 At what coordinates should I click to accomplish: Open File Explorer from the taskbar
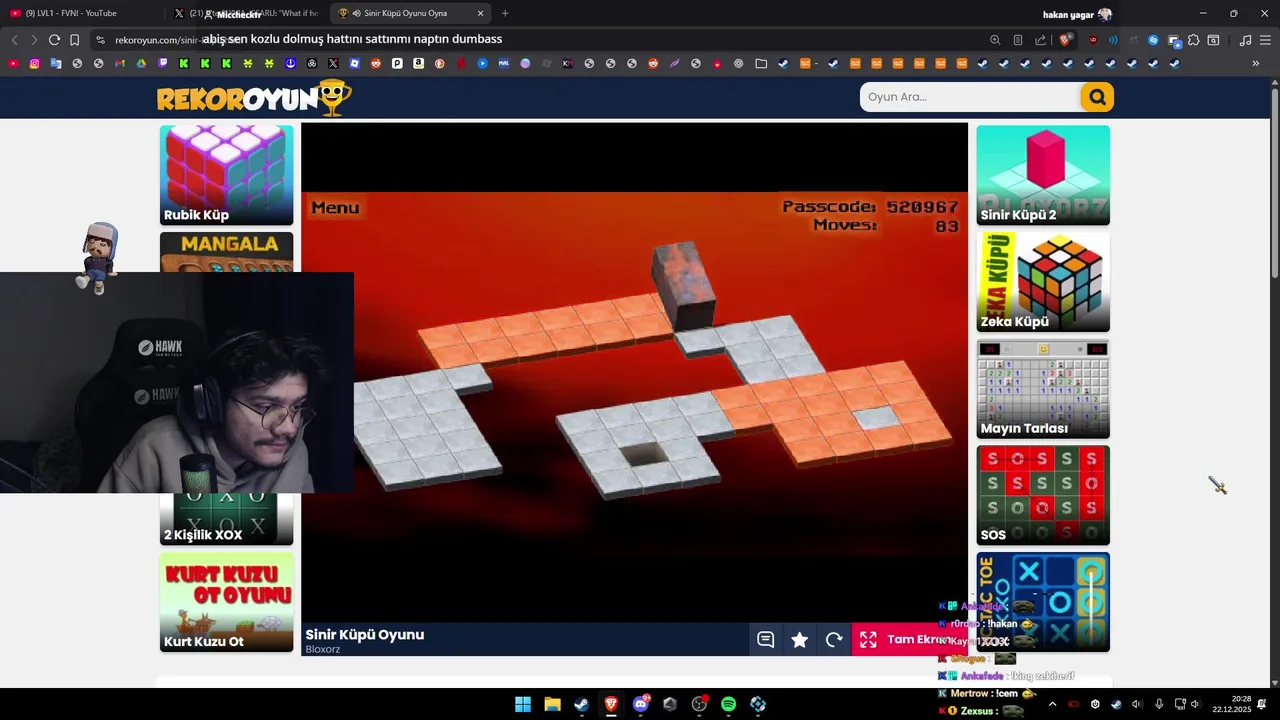tap(552, 704)
